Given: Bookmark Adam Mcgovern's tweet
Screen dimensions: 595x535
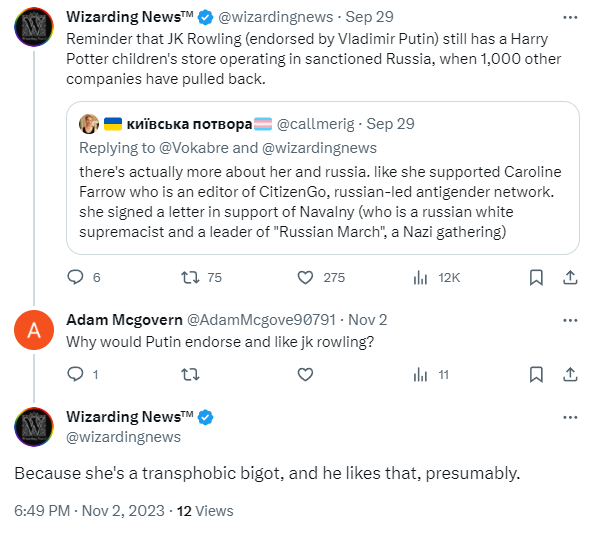Looking at the screenshot, I should 536,374.
